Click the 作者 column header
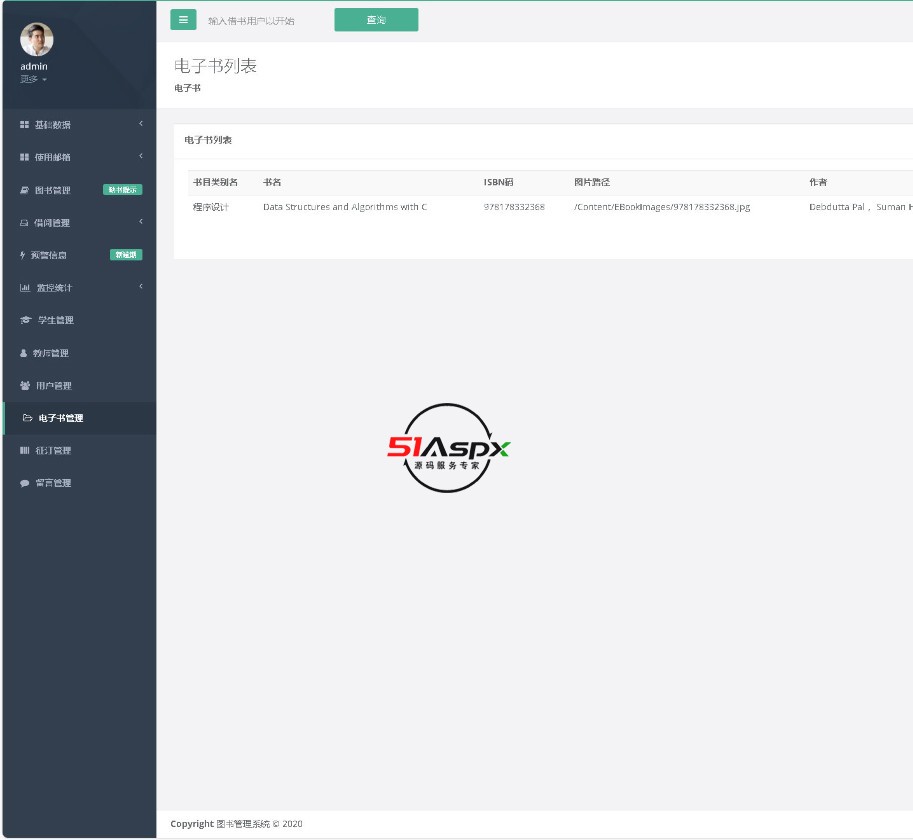The image size is (913, 840). tap(818, 182)
